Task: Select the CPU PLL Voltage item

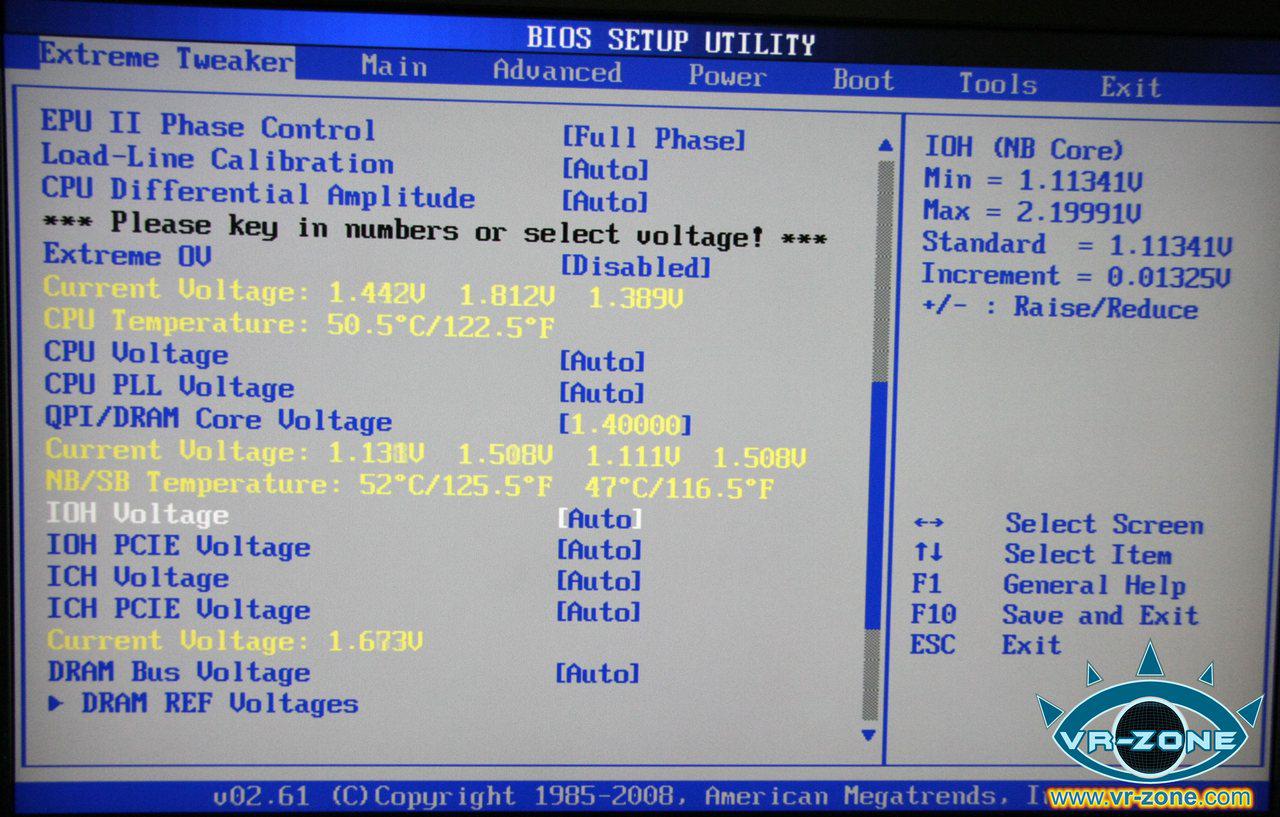Action: [x=169, y=386]
